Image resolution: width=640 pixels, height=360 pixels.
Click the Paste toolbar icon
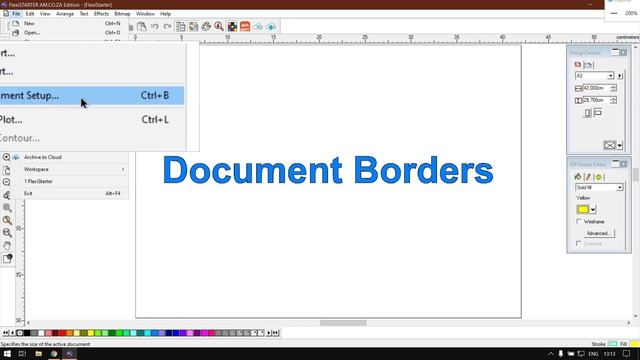tap(141, 27)
